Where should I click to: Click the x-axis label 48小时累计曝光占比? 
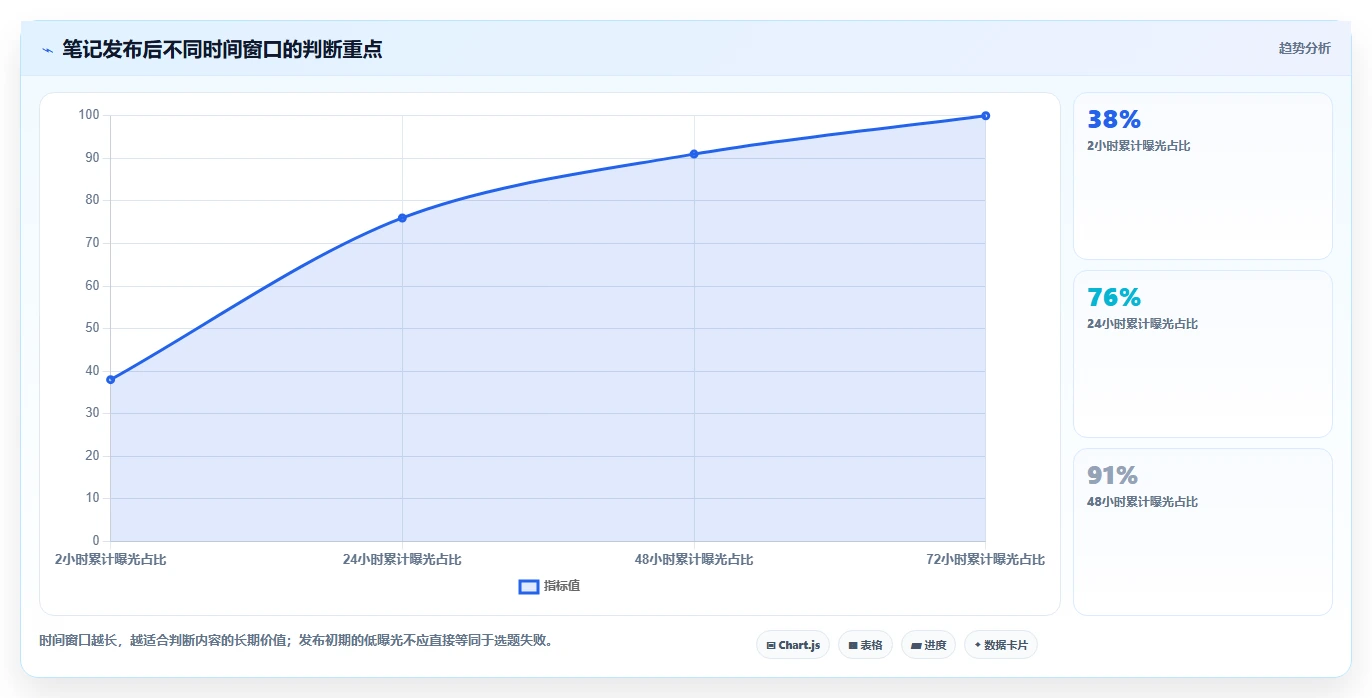tap(694, 560)
